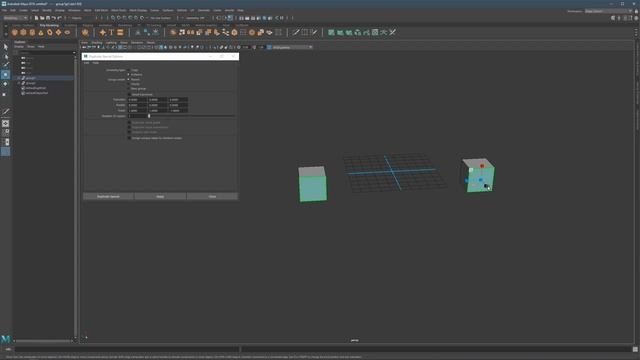Toggle Assign unique name to child nodes
This screenshot has height=360, width=640.
[x=129, y=138]
